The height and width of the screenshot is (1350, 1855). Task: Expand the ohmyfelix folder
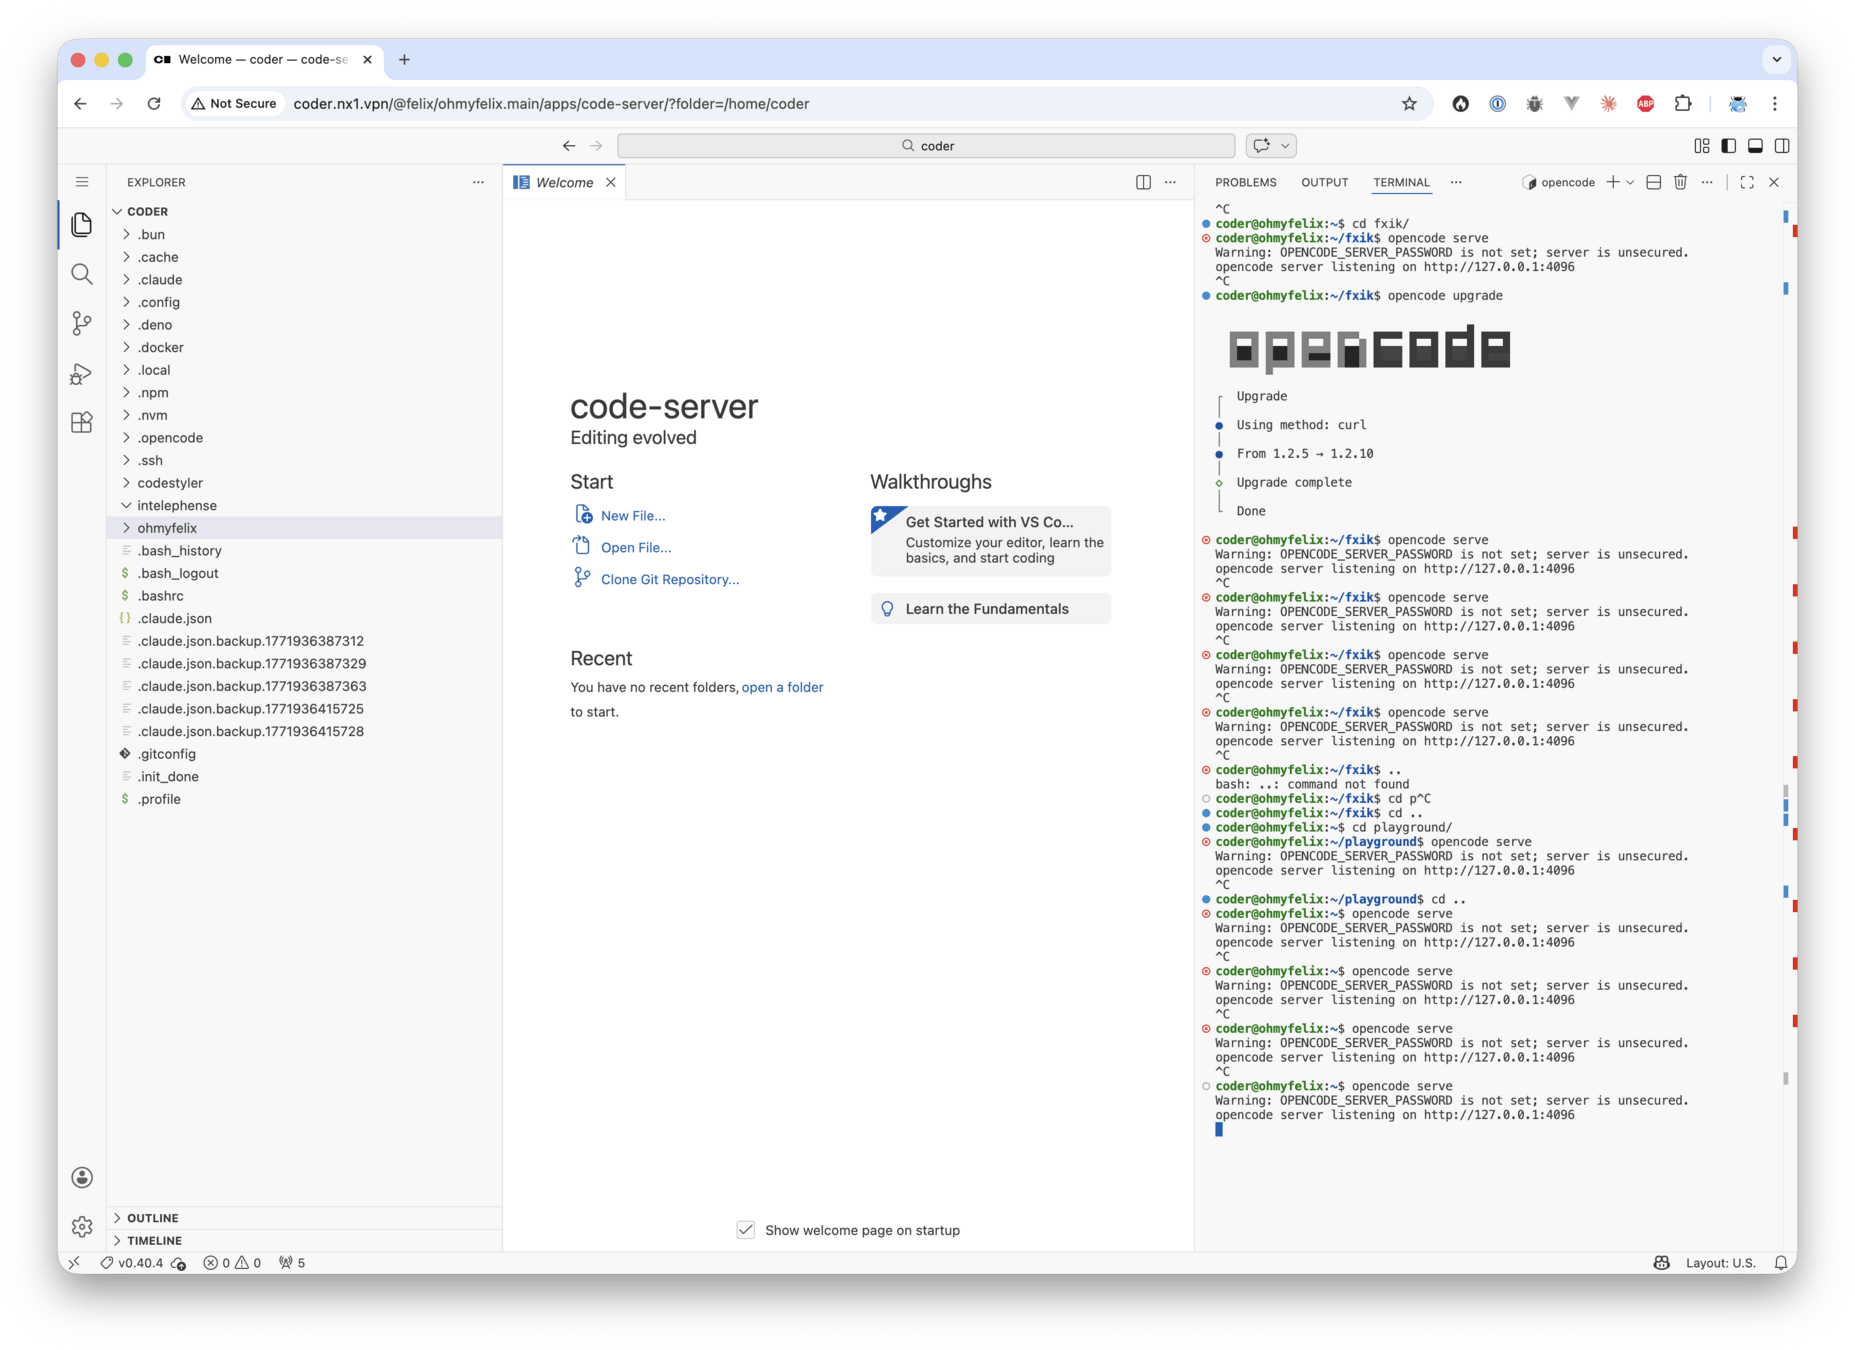click(x=304, y=528)
